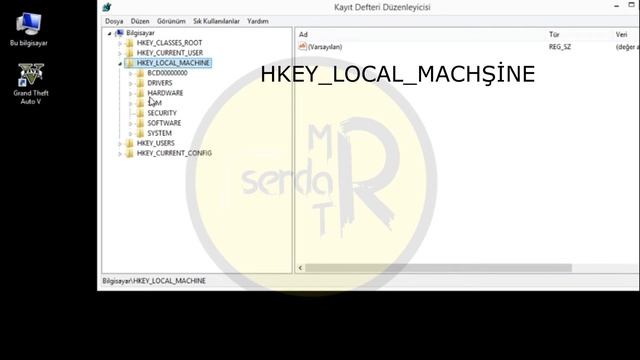Select the BCD00000000 tree label
The width and height of the screenshot is (640, 360).
[x=167, y=73]
